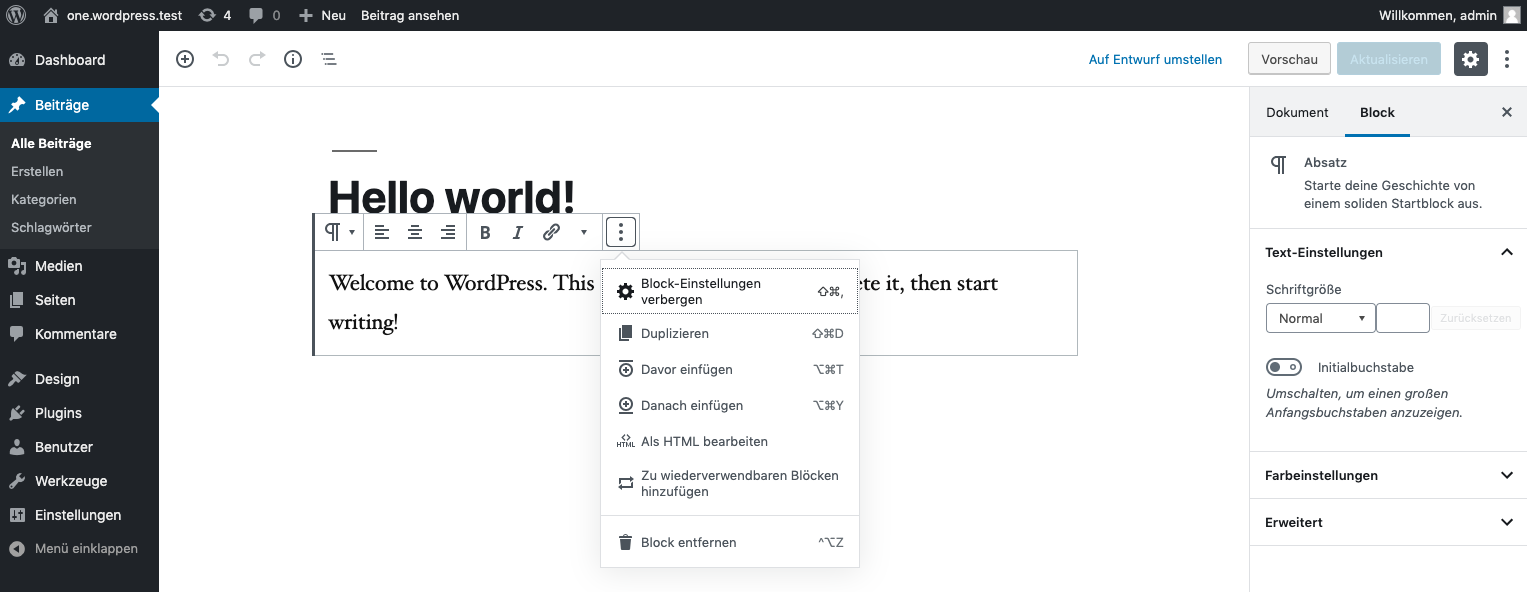Toggle bold formatting
Screen dimensions: 1527x592
pyautogui.click(x=485, y=232)
